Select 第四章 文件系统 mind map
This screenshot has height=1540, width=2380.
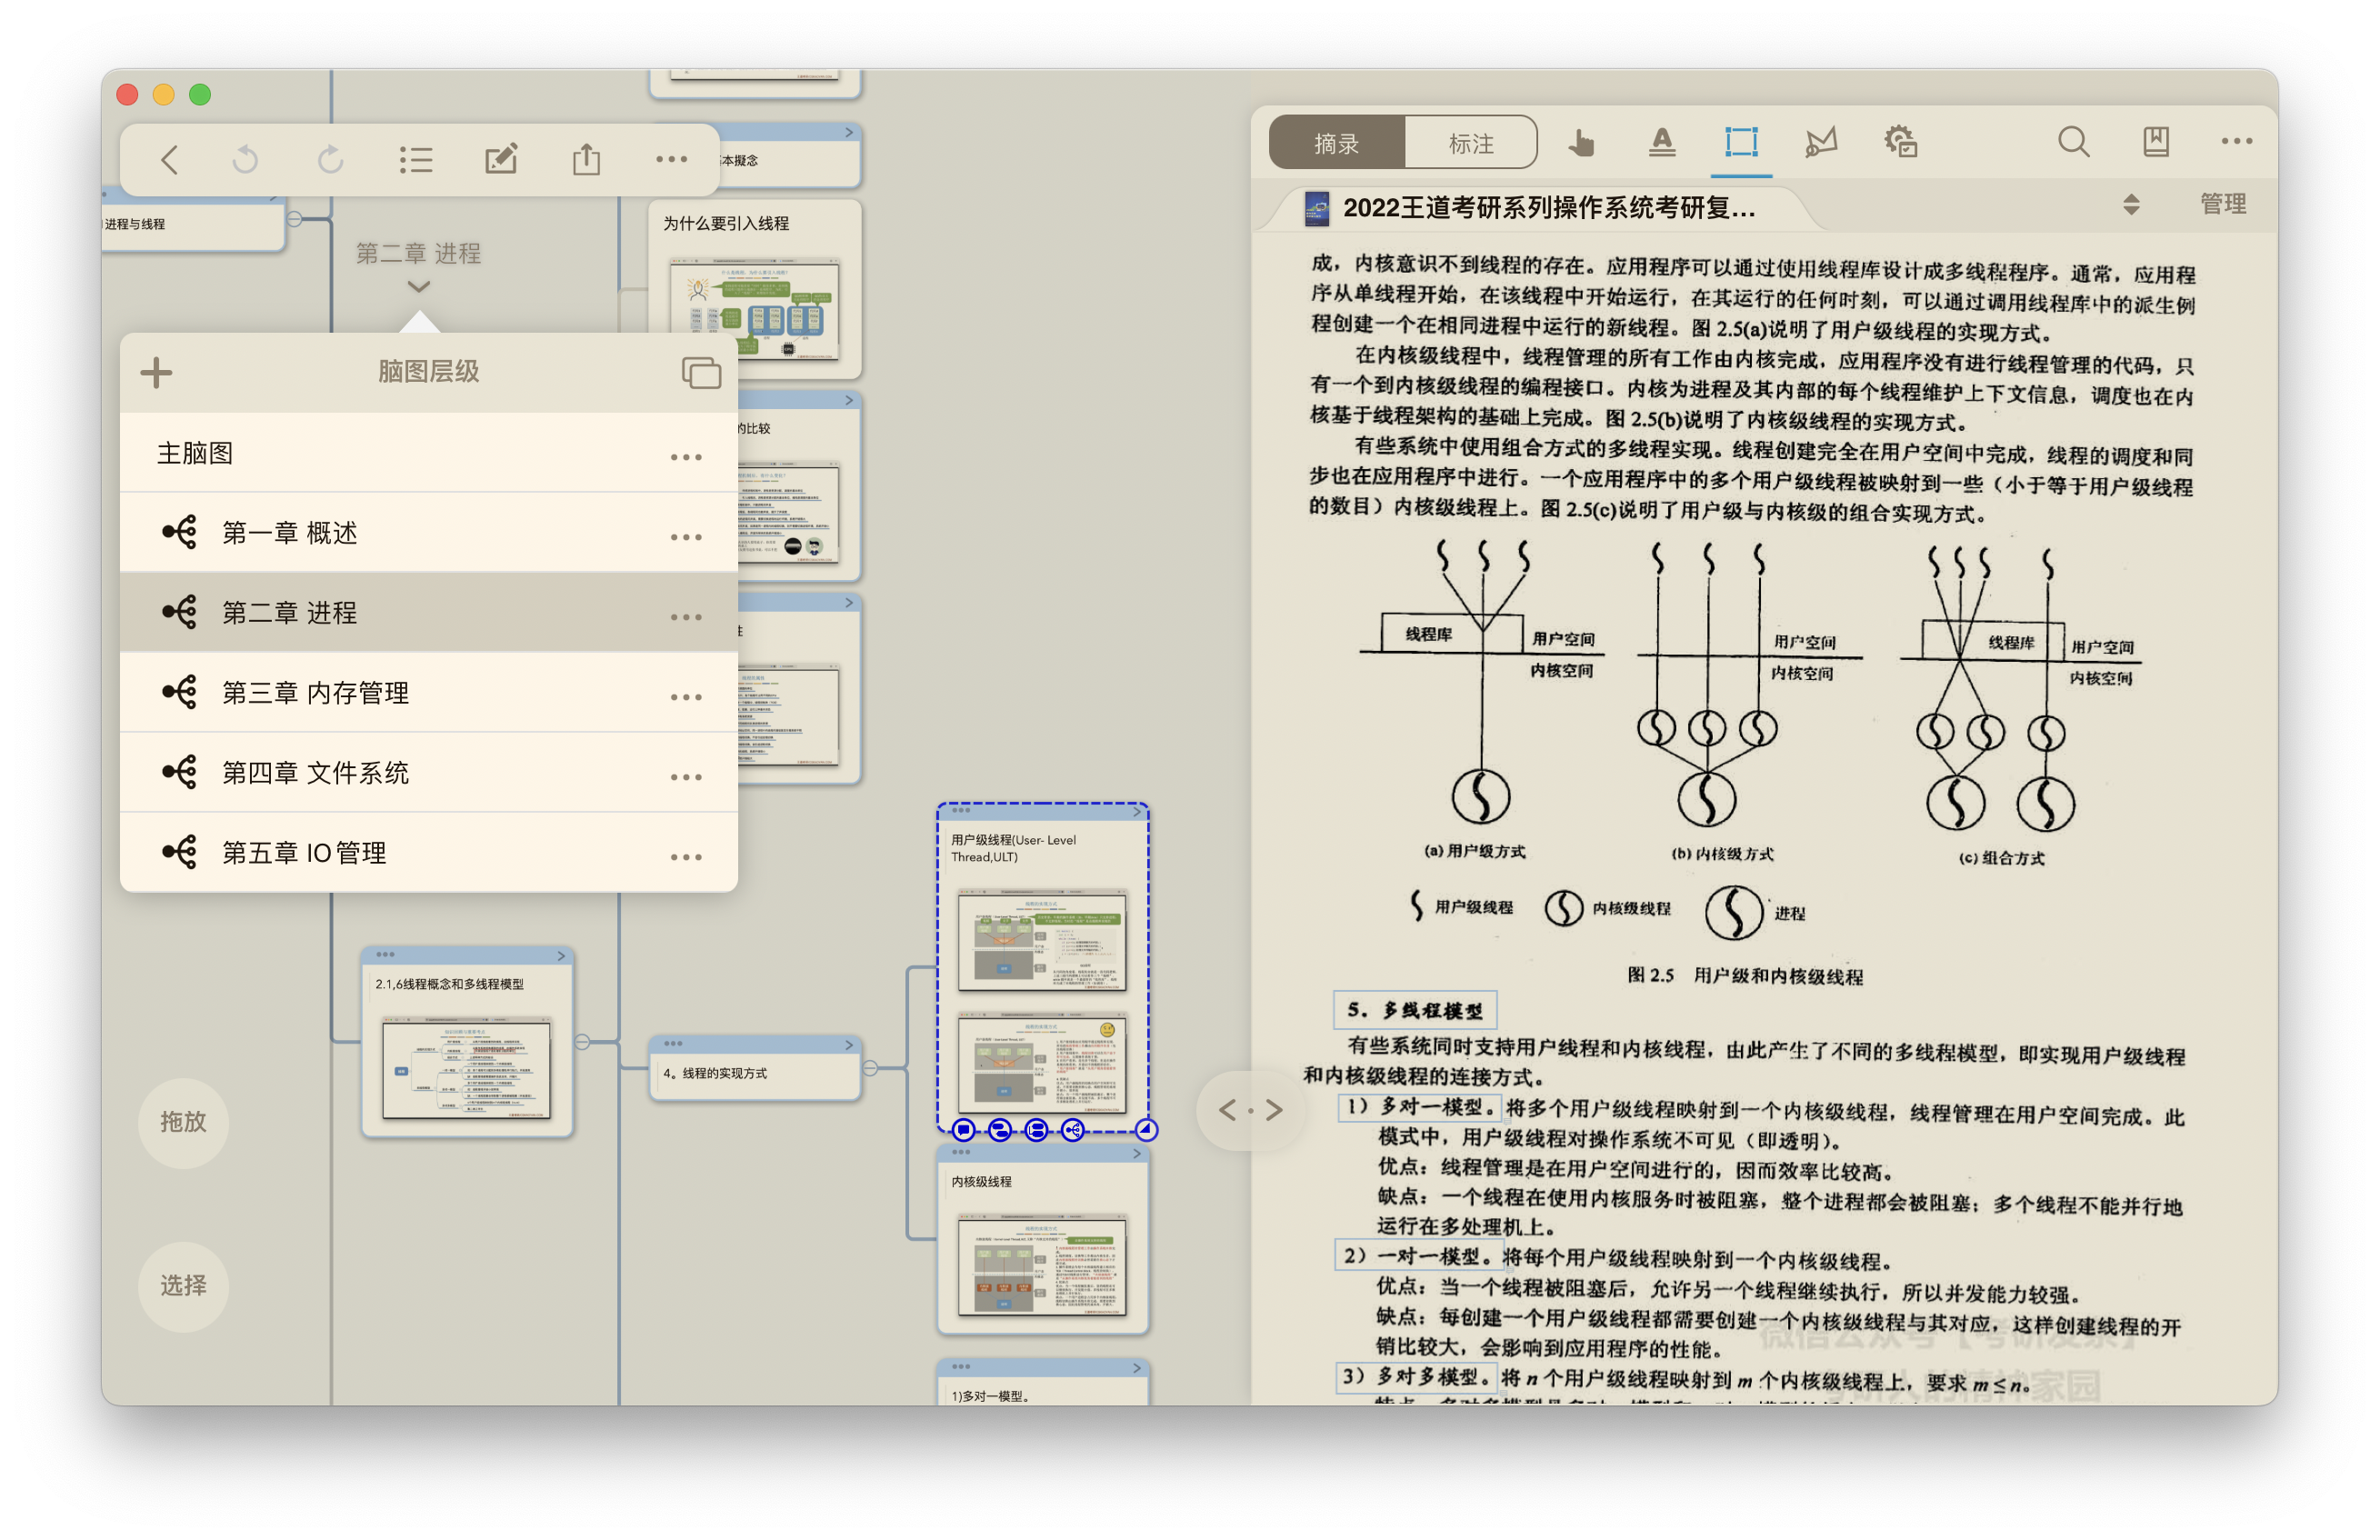315,773
